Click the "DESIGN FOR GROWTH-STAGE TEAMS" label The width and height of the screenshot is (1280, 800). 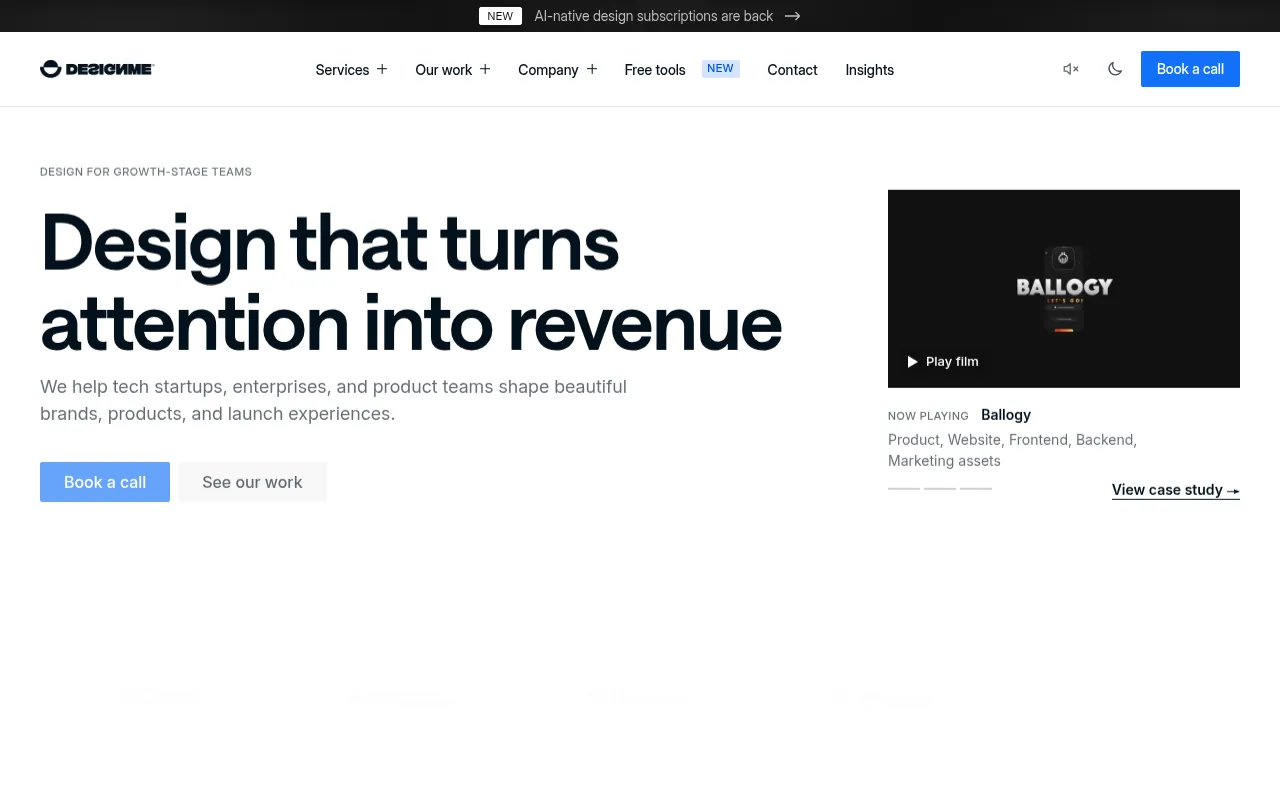(146, 172)
